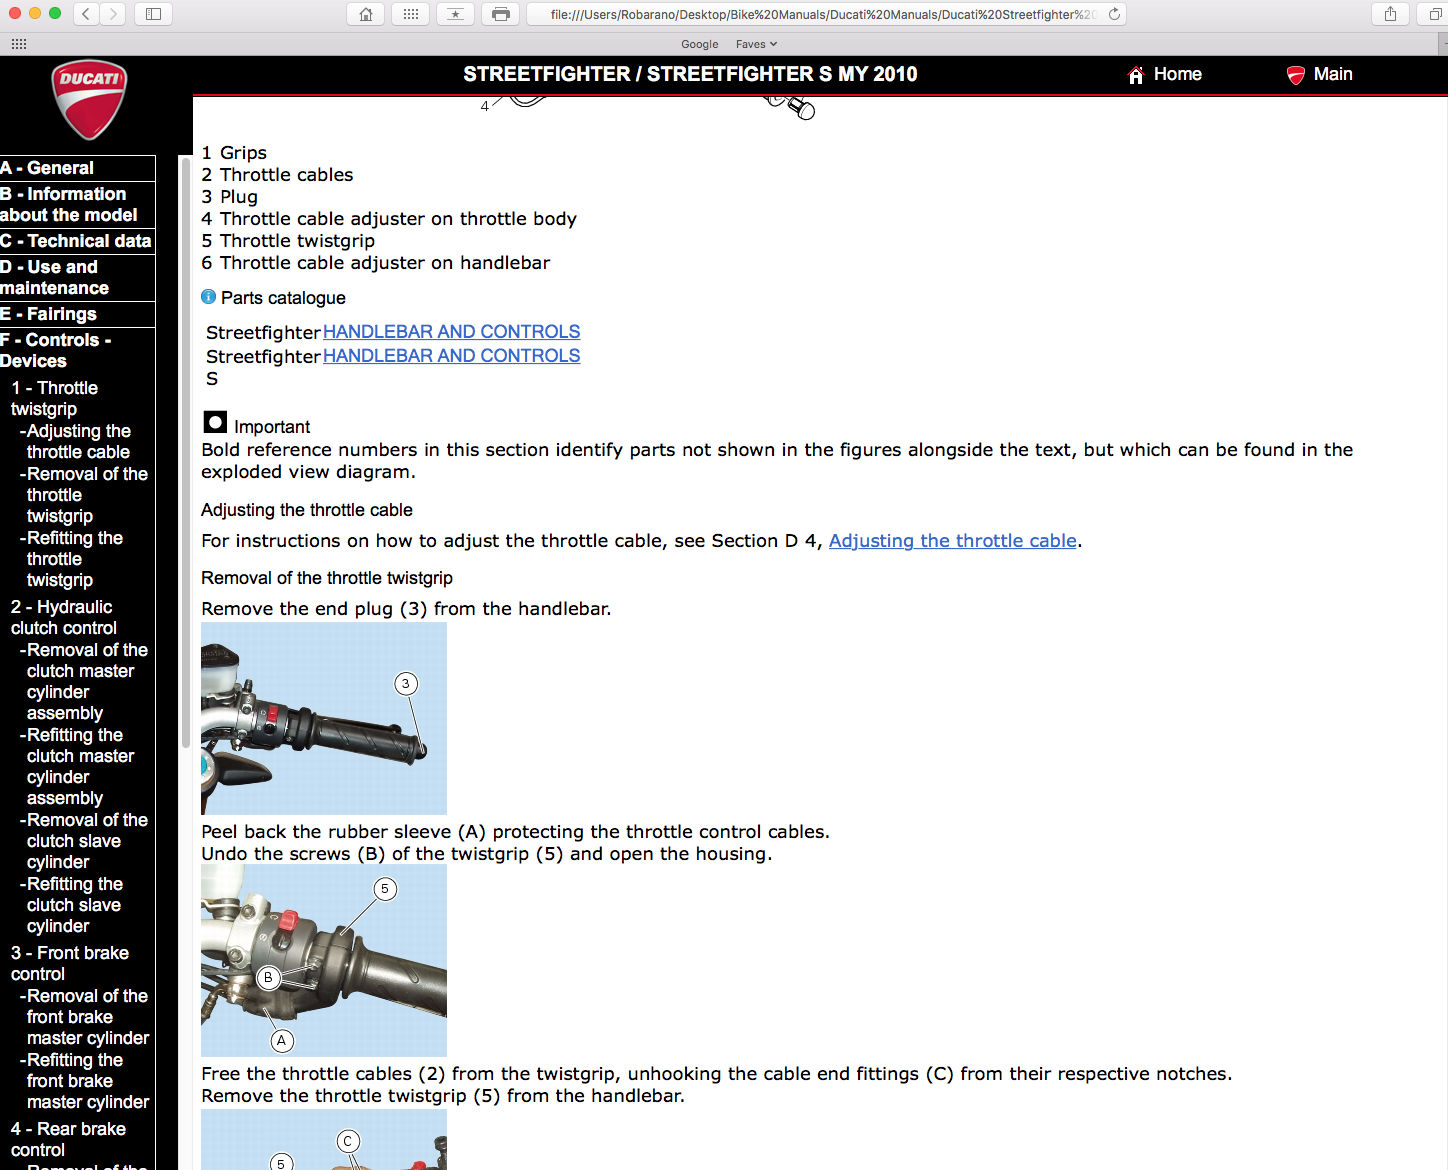Viewport: 1448px width, 1170px height.
Task: Open Removal of the clutch master cylinder assembly
Action: point(84,681)
